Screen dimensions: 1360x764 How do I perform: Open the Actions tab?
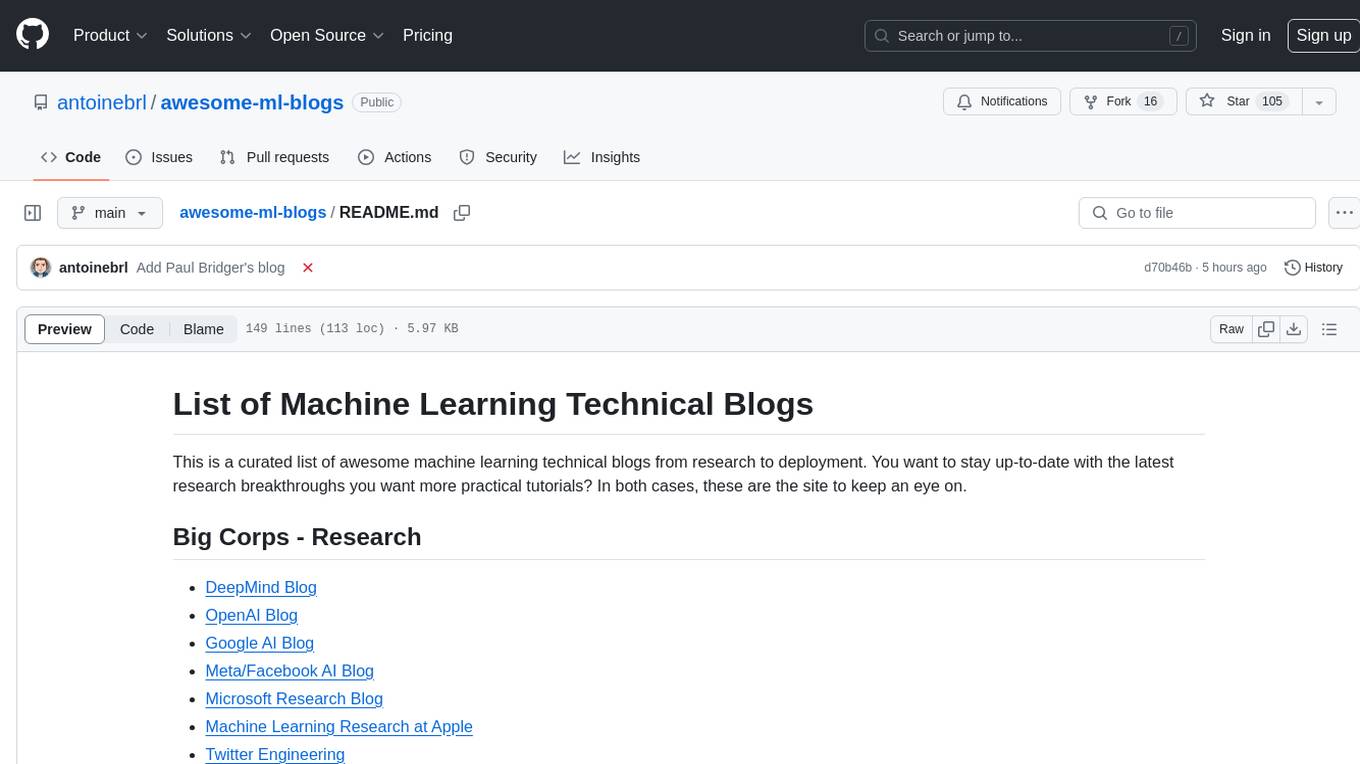pos(395,157)
